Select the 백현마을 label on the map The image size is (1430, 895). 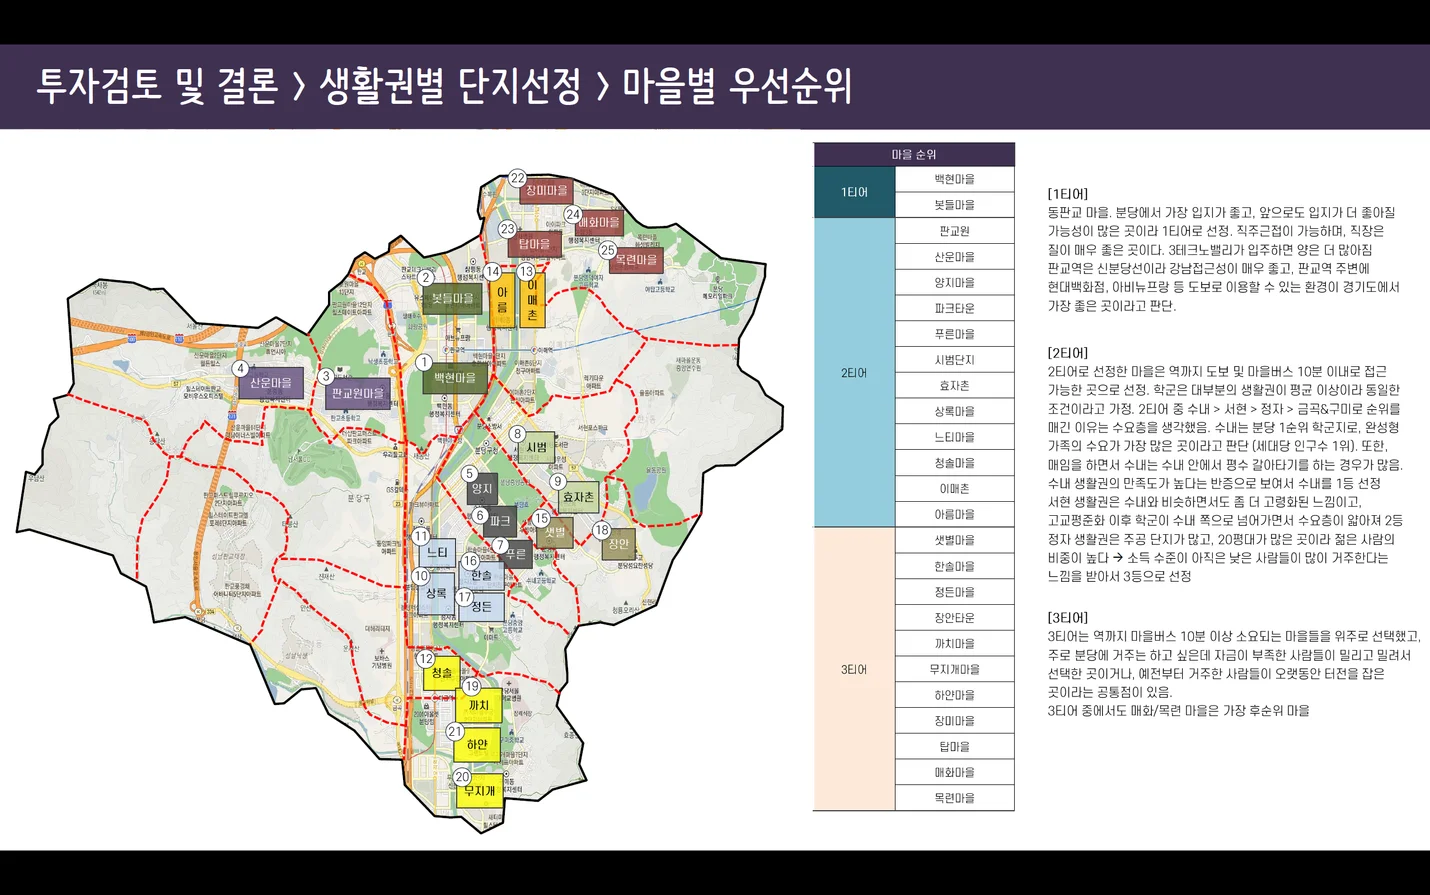(455, 378)
